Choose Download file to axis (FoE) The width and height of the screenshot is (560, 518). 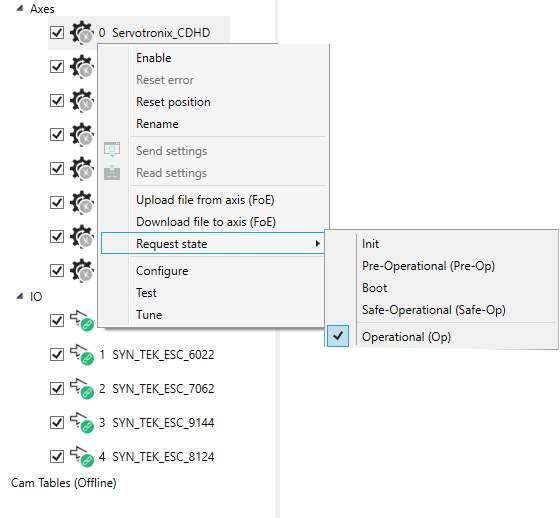click(206, 222)
